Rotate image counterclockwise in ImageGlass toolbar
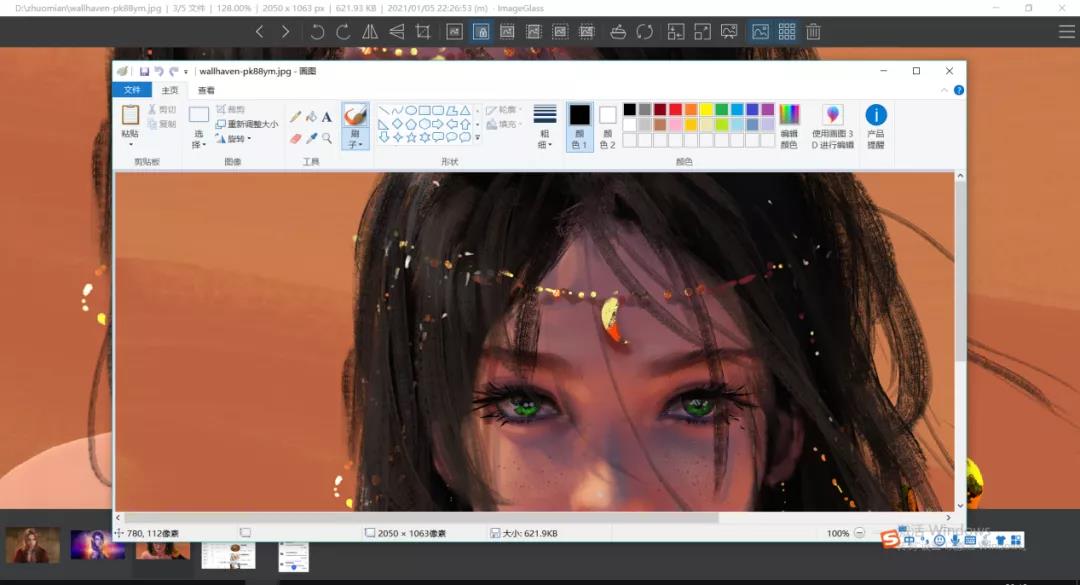The height and width of the screenshot is (585, 1080). coord(317,32)
